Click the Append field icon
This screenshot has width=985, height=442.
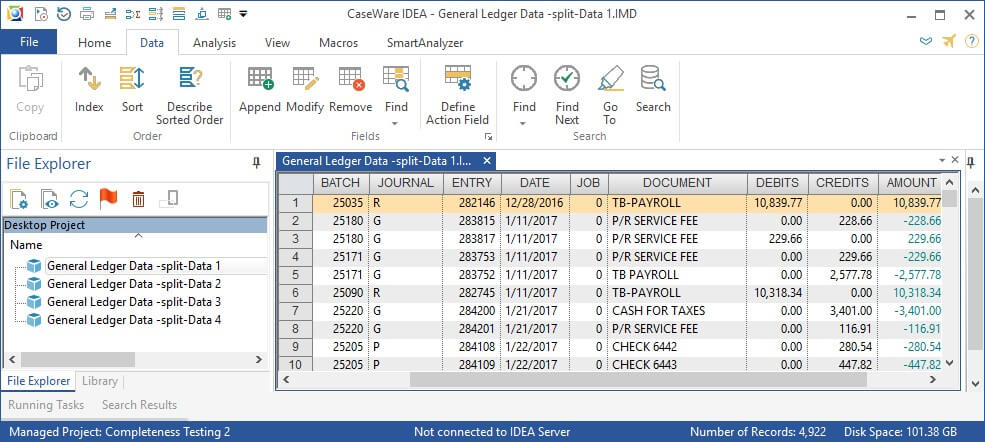259,79
